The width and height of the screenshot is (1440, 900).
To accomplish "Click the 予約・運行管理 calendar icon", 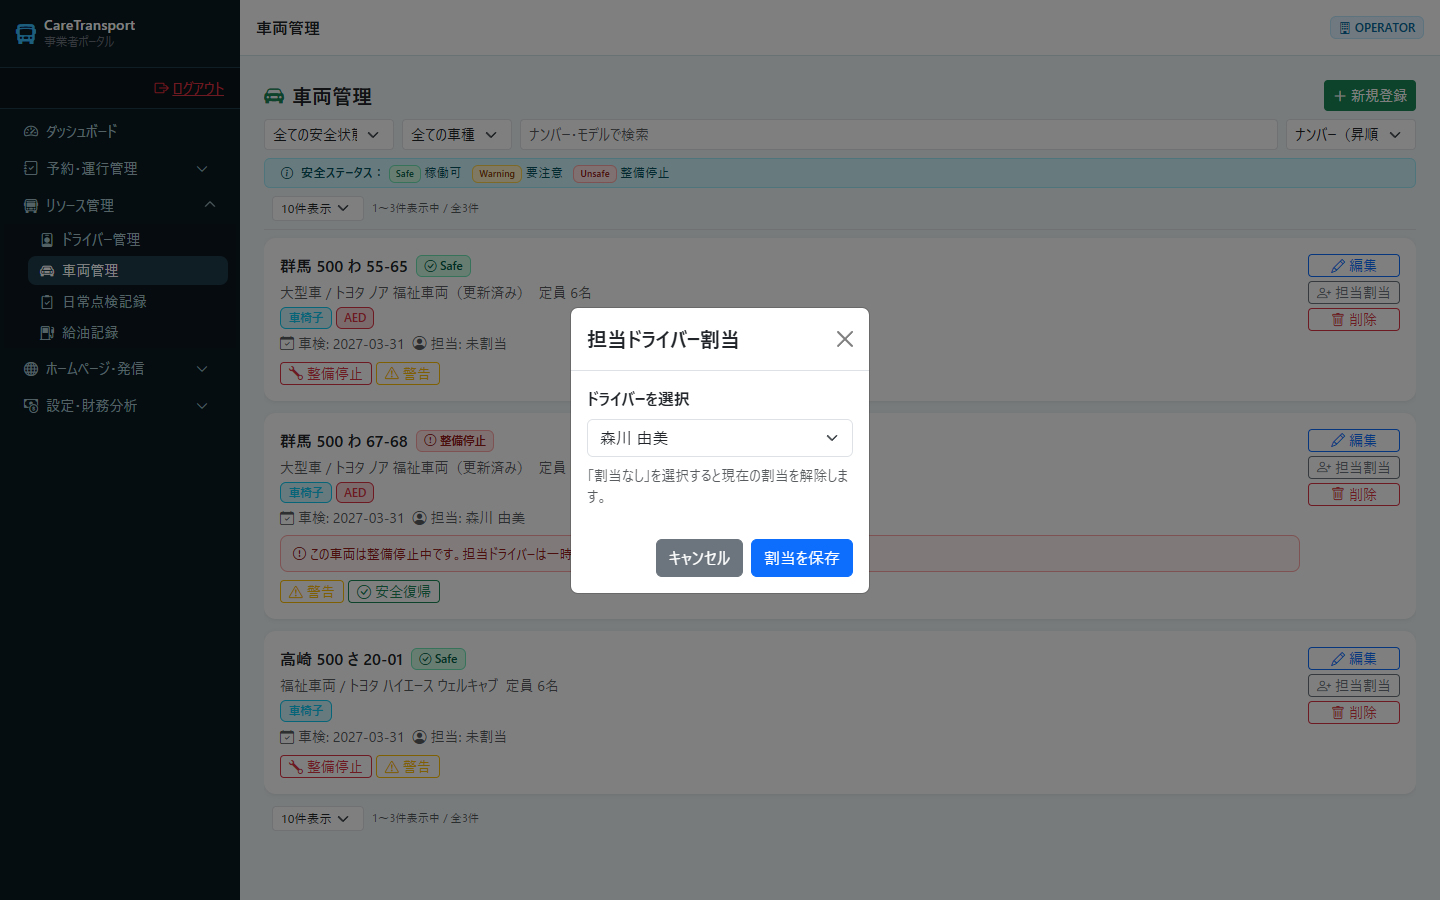I will click(x=31, y=168).
